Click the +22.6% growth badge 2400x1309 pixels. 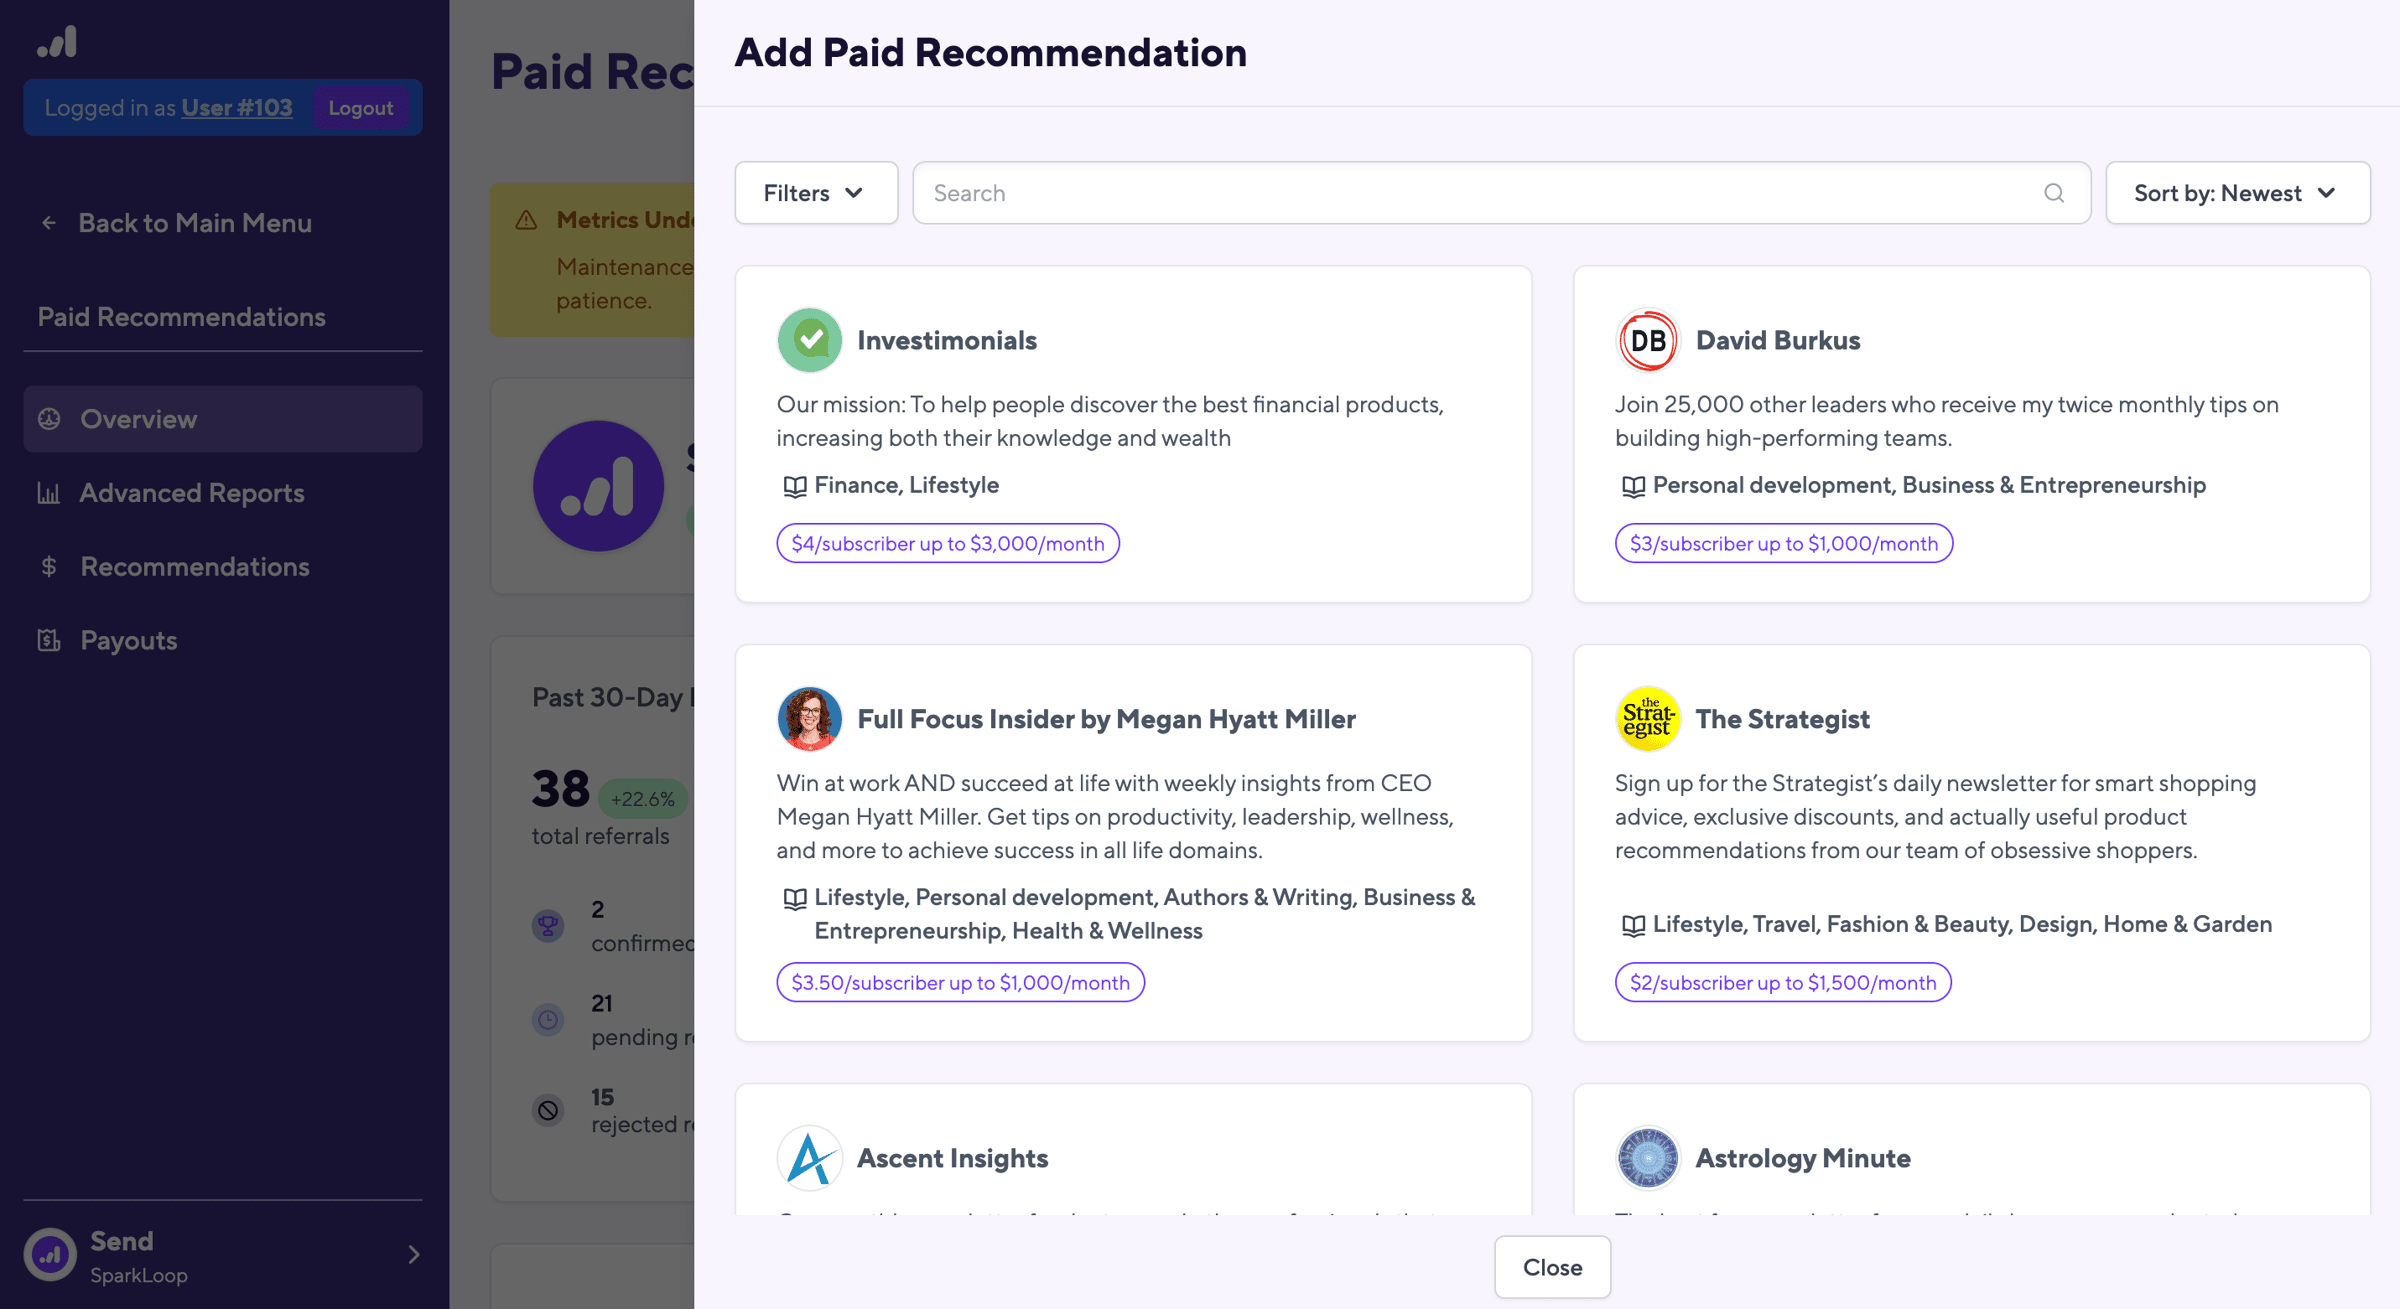(643, 799)
